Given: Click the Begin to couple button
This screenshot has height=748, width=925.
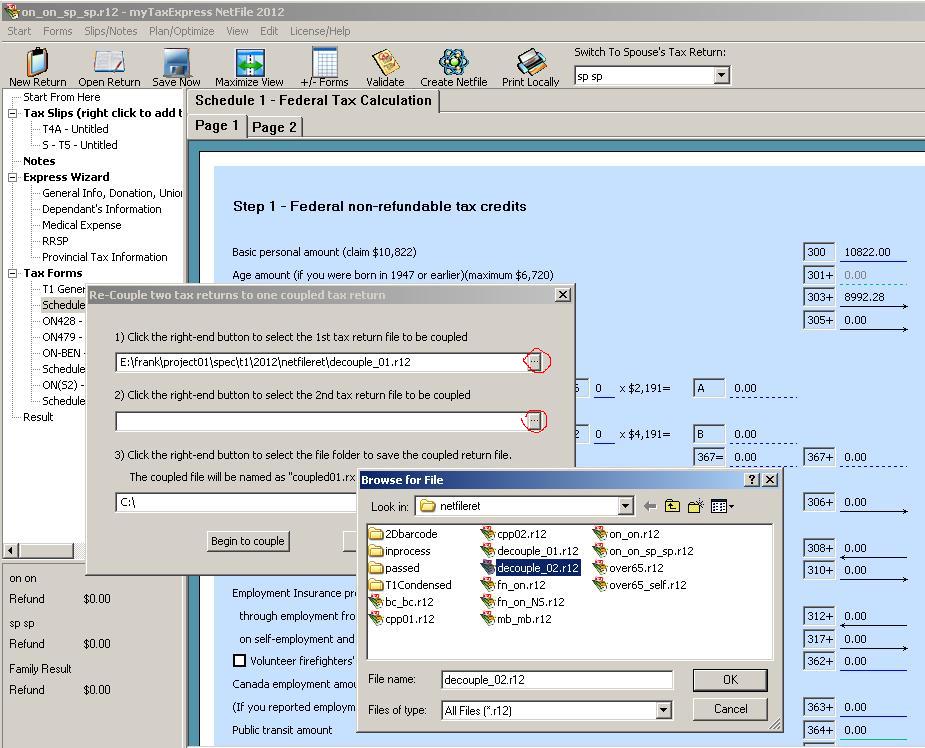Looking at the screenshot, I should 248,541.
